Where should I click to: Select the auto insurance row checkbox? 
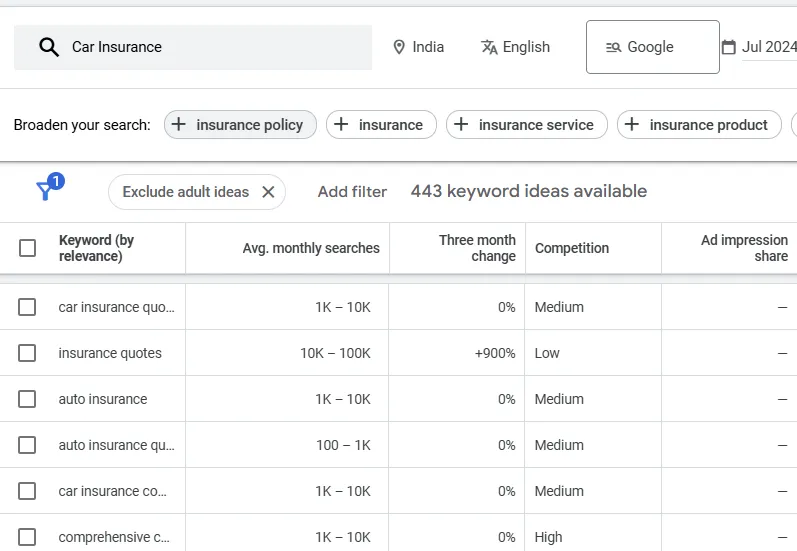click(27, 399)
